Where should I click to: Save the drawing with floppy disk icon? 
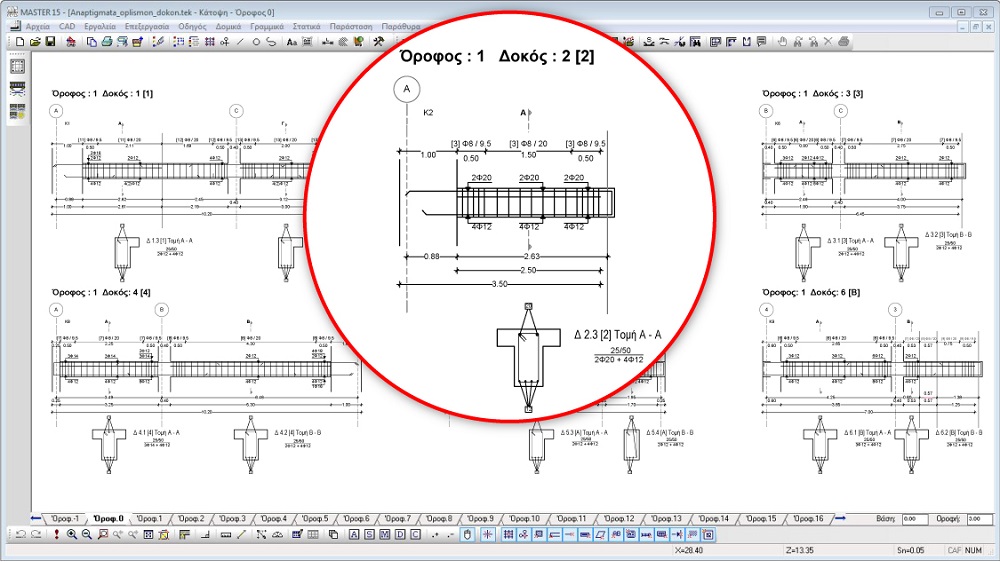pos(49,42)
